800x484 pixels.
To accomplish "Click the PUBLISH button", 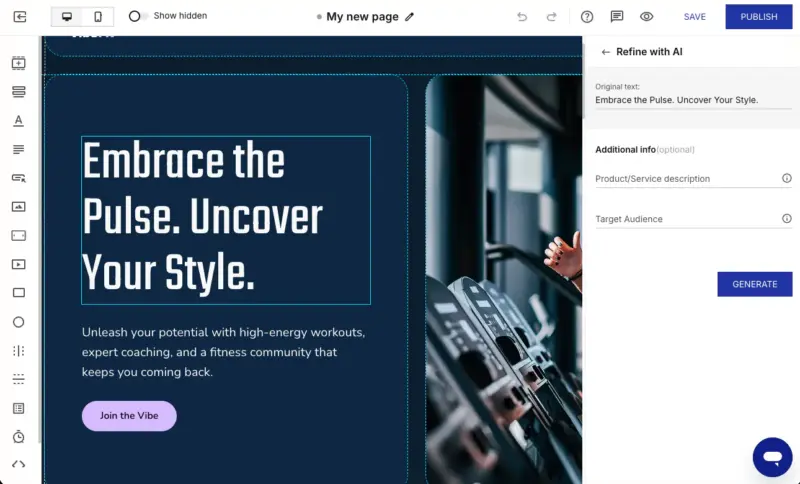I will click(x=759, y=17).
